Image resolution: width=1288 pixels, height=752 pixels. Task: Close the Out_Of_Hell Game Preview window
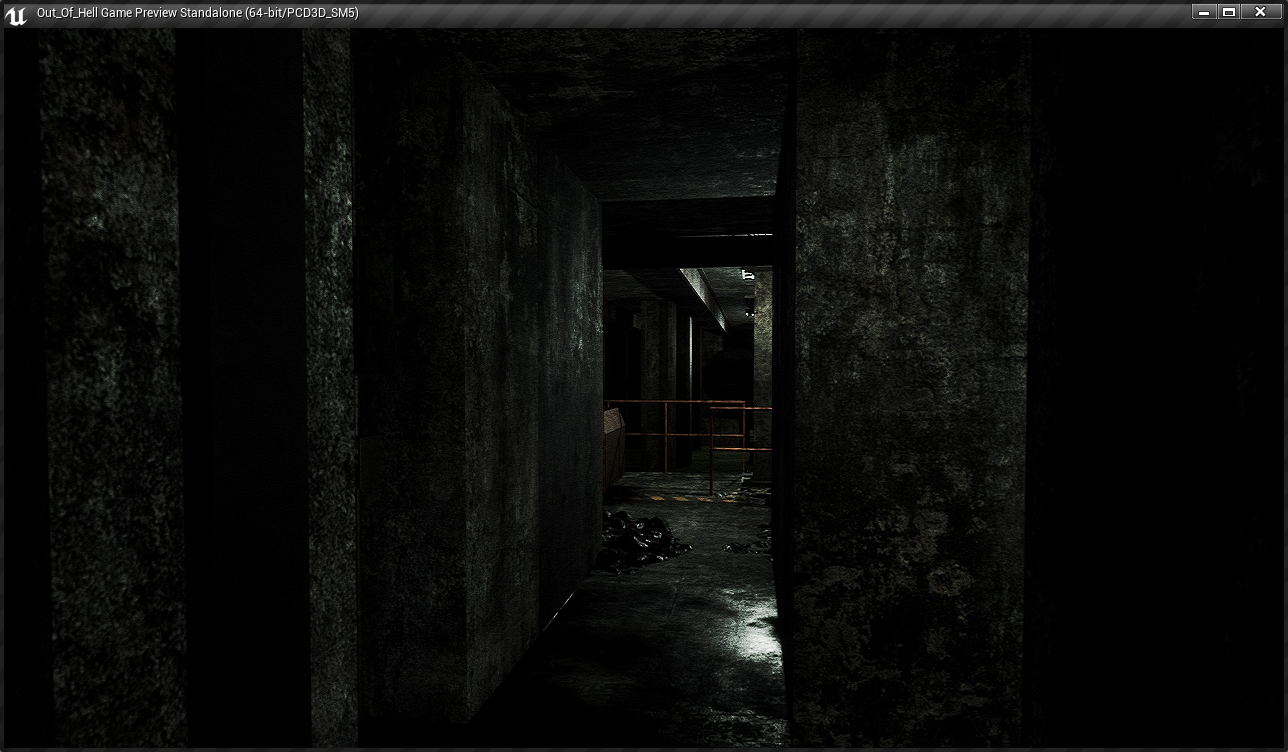(1260, 12)
